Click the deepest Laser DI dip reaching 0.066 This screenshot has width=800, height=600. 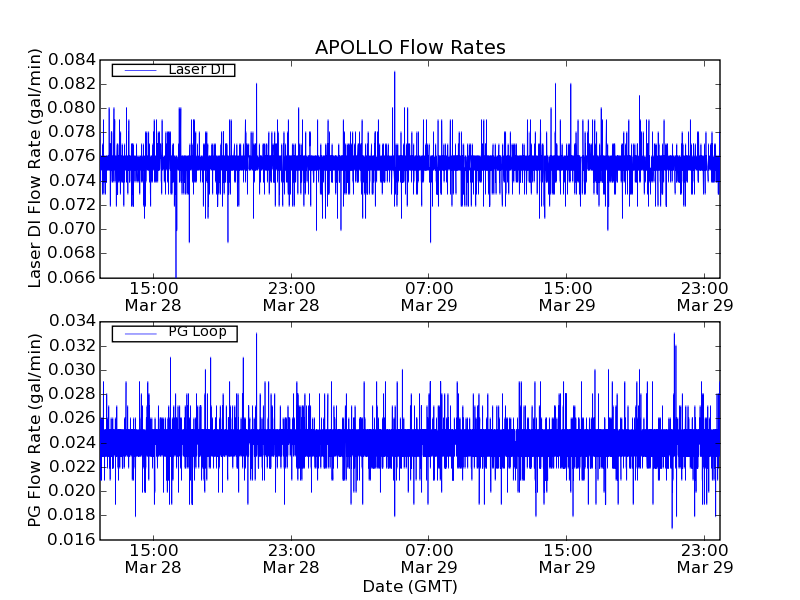tap(176, 274)
